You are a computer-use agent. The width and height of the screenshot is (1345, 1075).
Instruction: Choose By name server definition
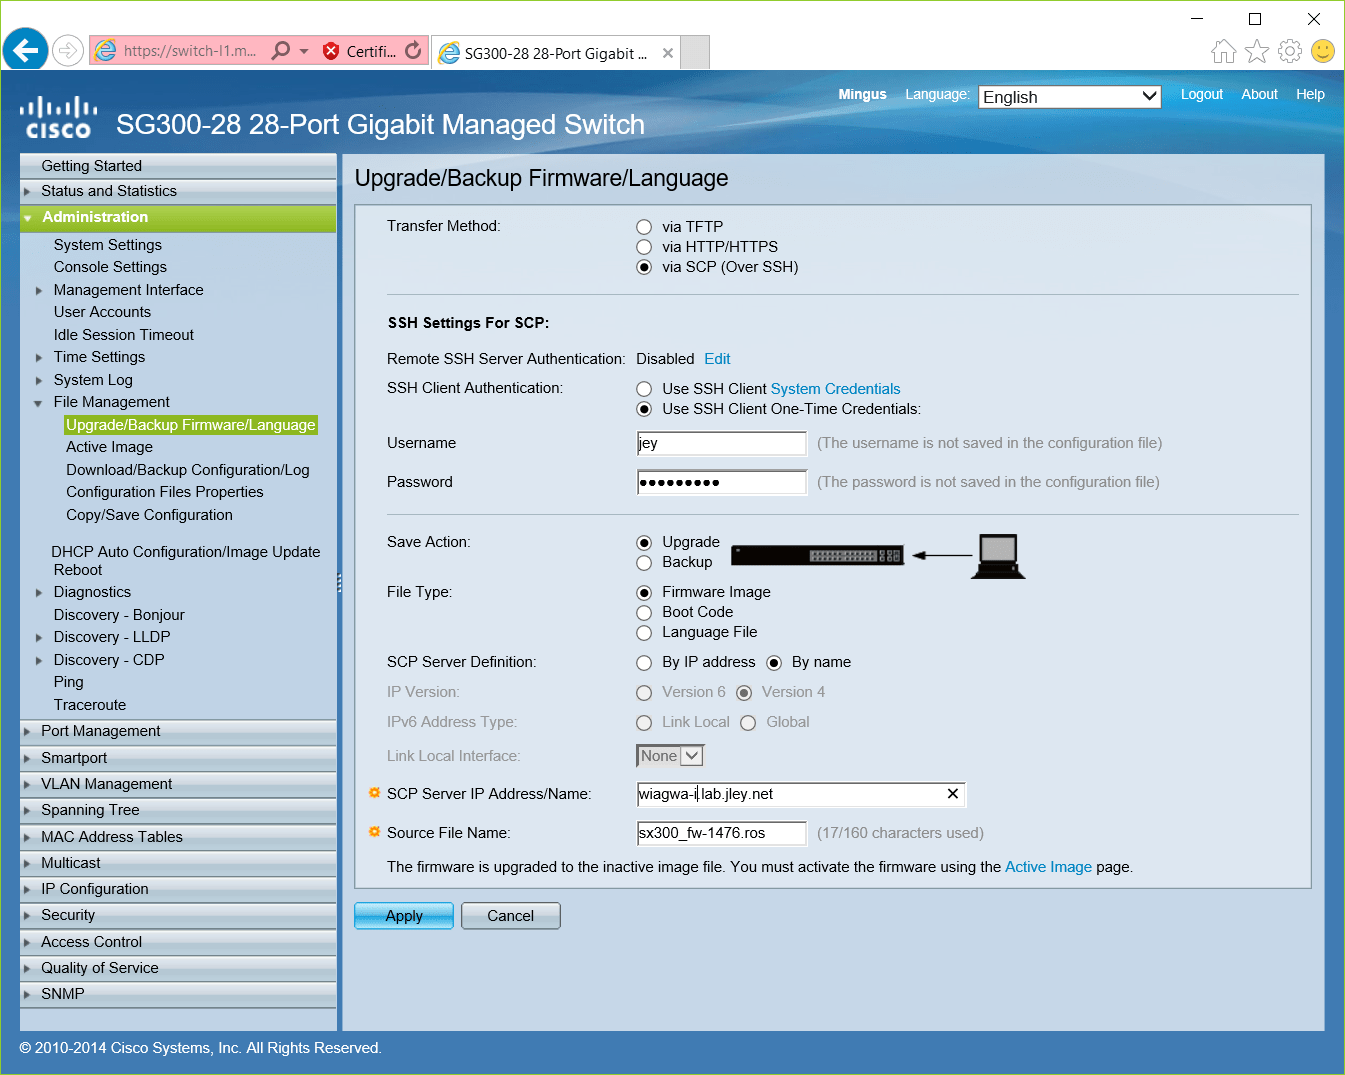(774, 663)
